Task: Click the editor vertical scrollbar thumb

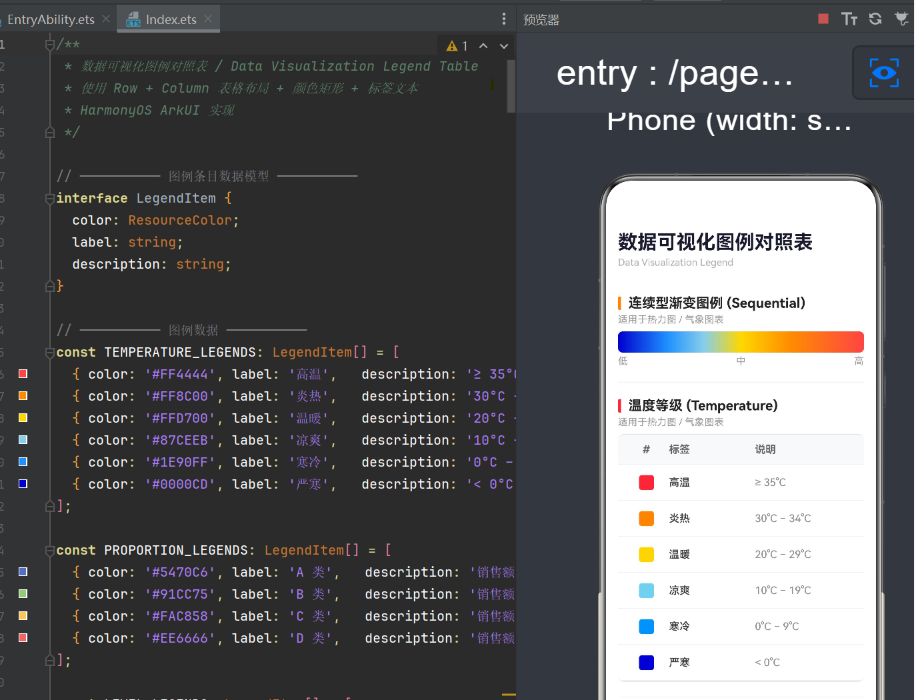Action: 511,85
